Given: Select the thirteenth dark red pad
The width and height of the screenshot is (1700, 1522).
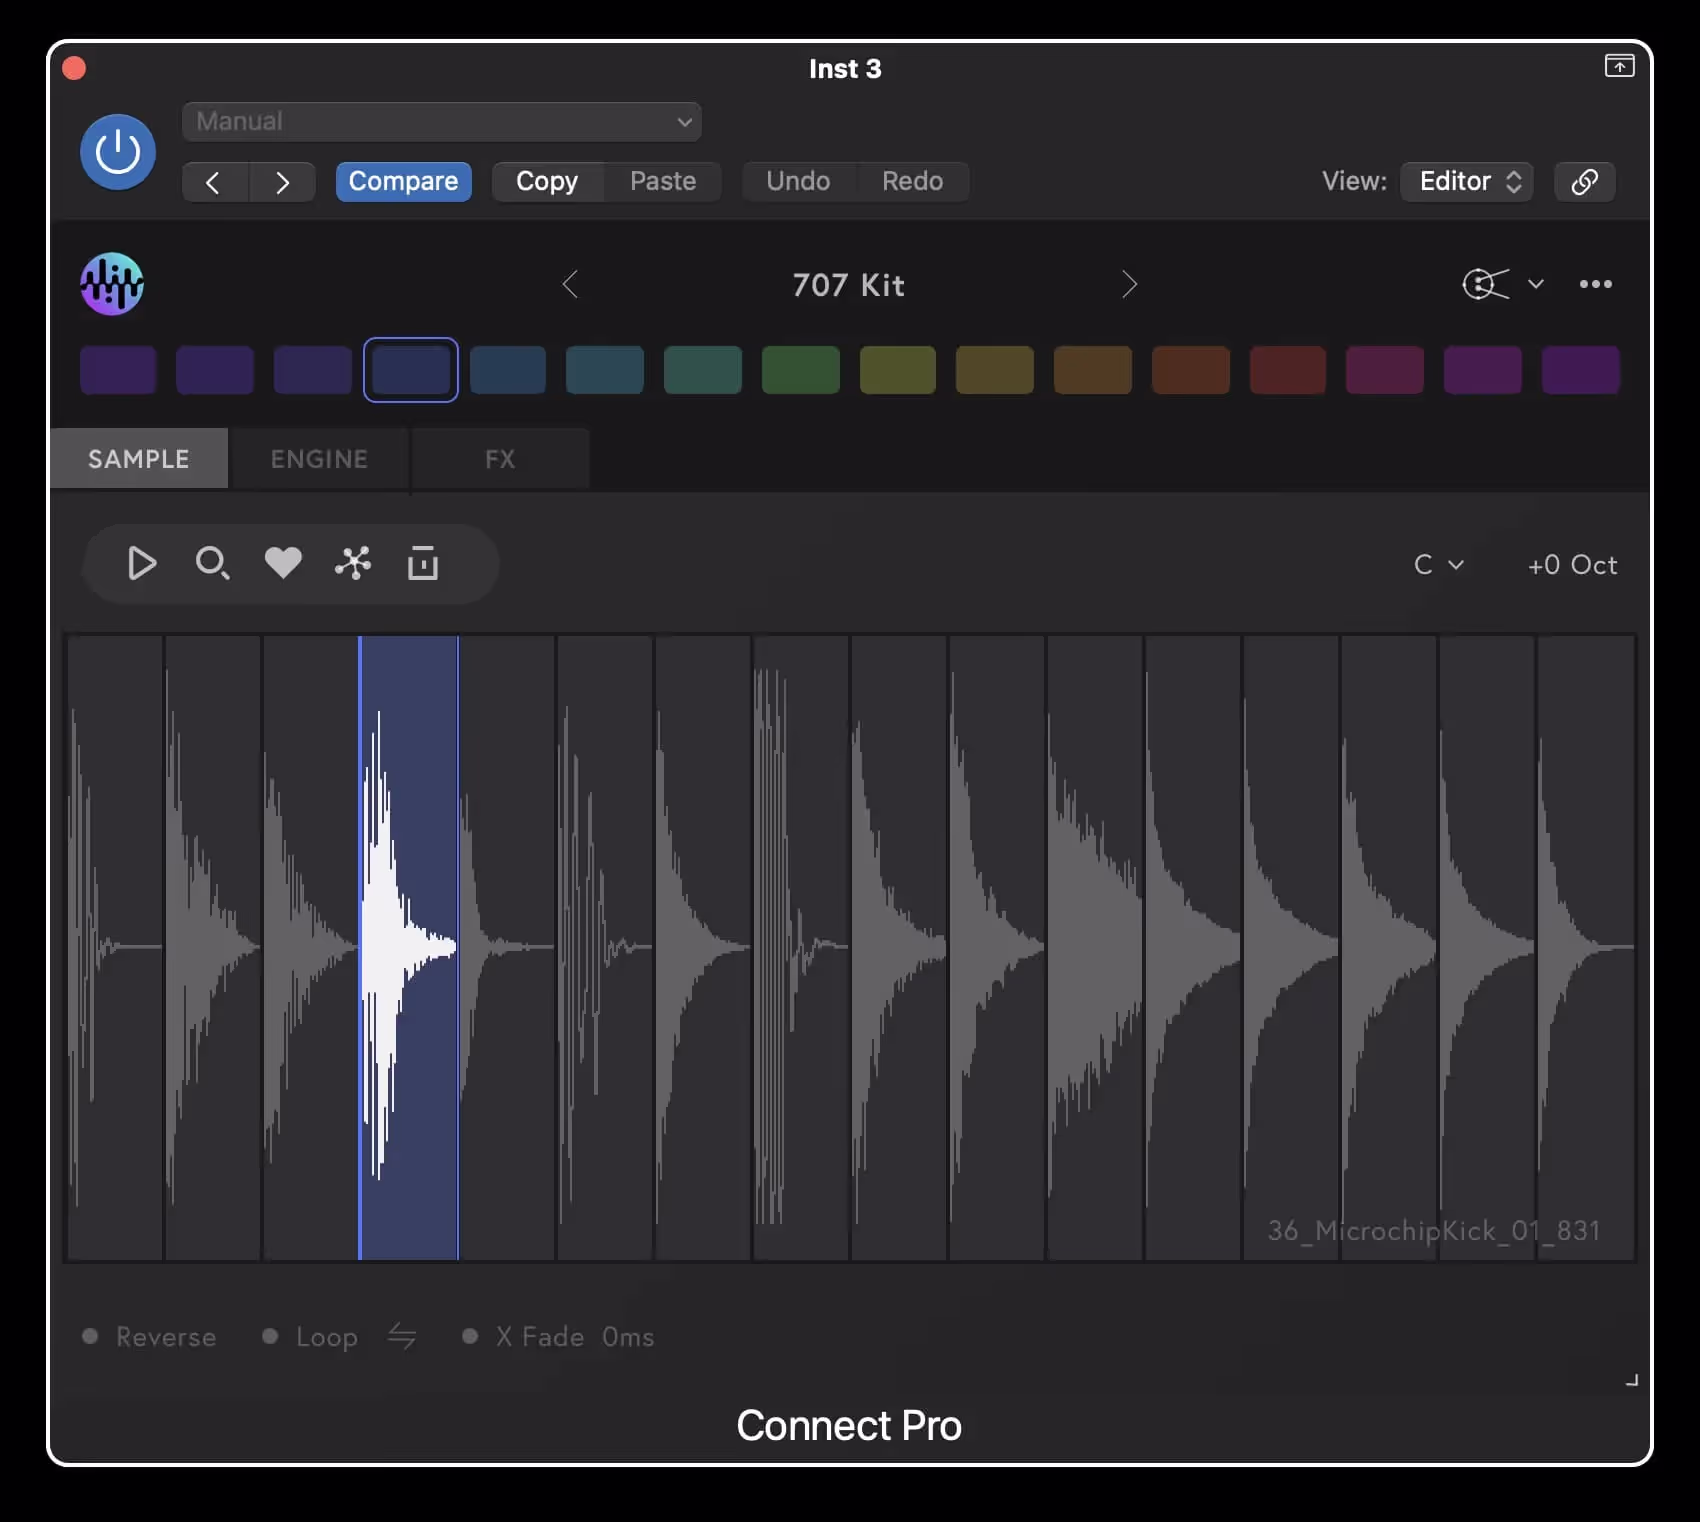Looking at the screenshot, I should 1288,370.
